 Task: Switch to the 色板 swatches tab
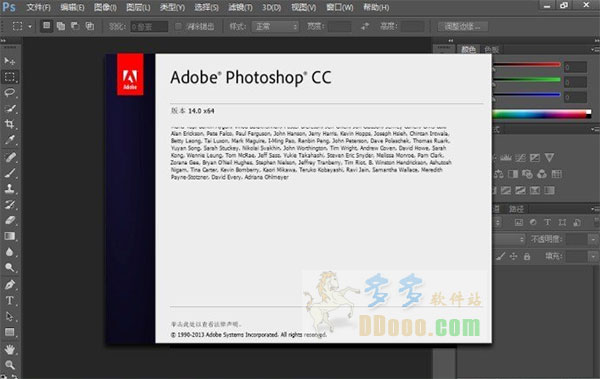pyautogui.click(x=492, y=49)
